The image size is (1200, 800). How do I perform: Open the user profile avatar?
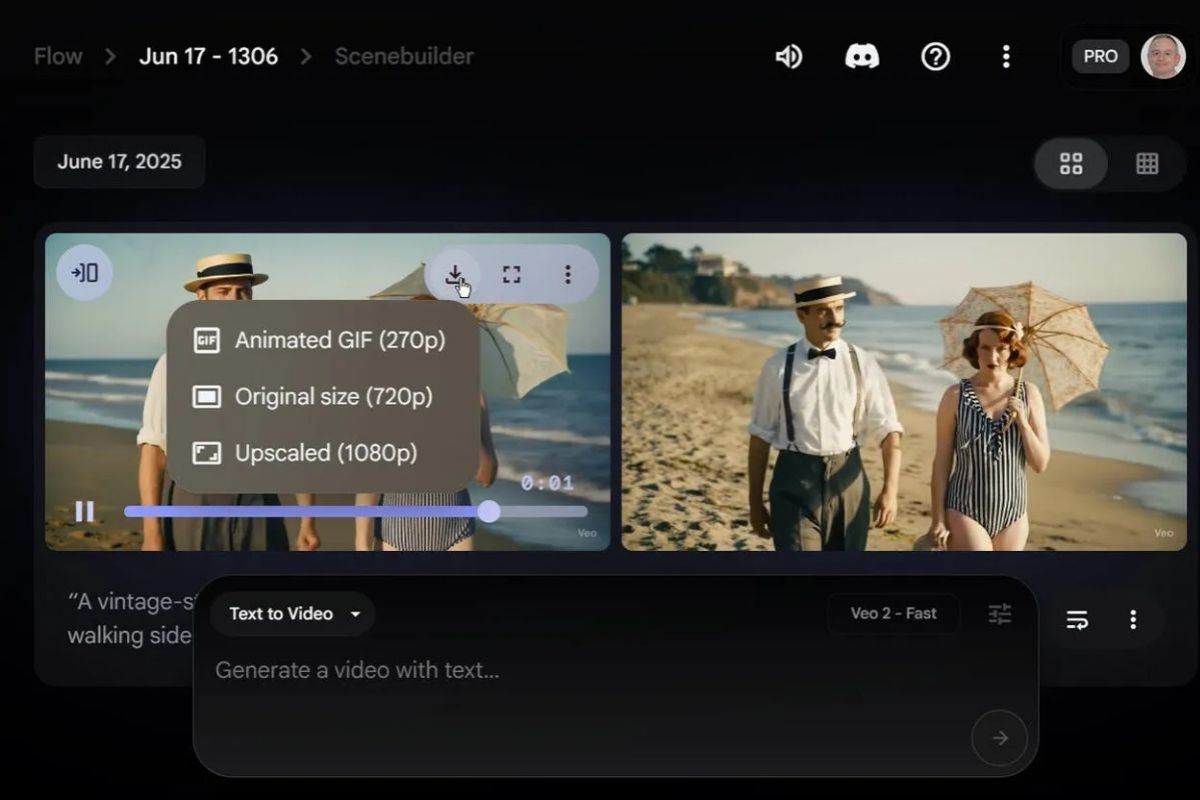click(1163, 57)
